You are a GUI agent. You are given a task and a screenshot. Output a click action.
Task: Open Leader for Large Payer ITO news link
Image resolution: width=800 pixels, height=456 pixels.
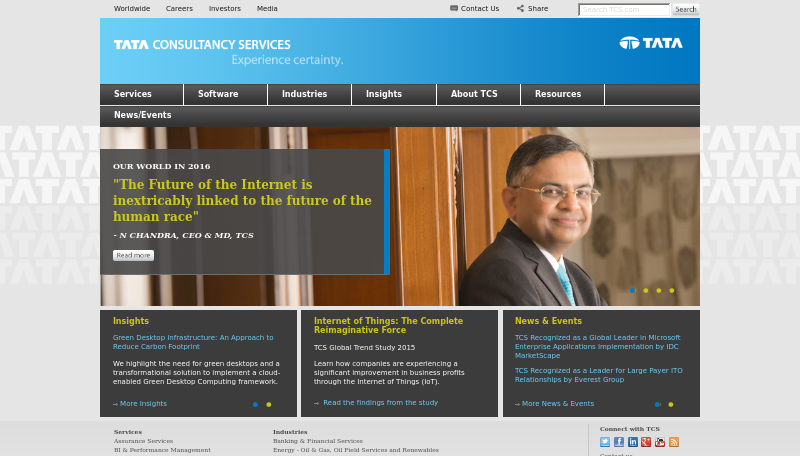coord(598,375)
